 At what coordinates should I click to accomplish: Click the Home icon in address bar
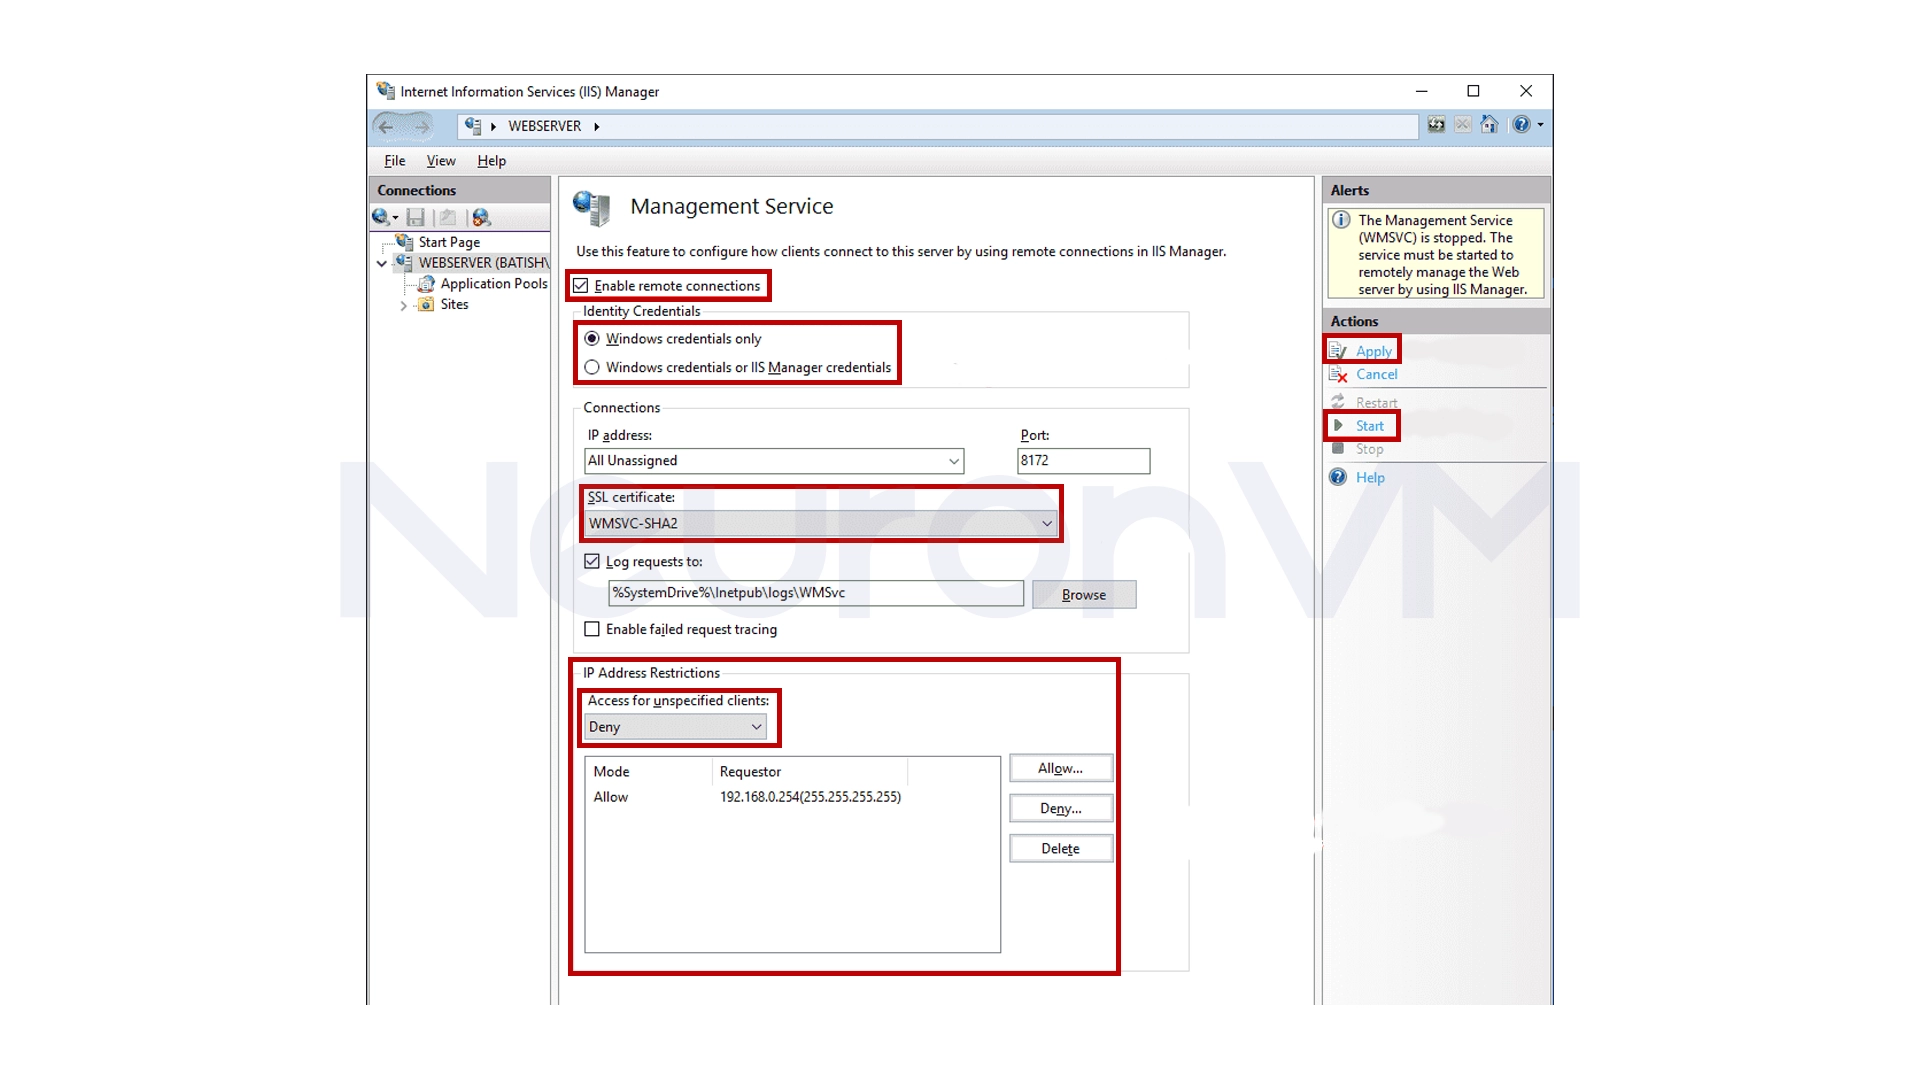click(1489, 125)
